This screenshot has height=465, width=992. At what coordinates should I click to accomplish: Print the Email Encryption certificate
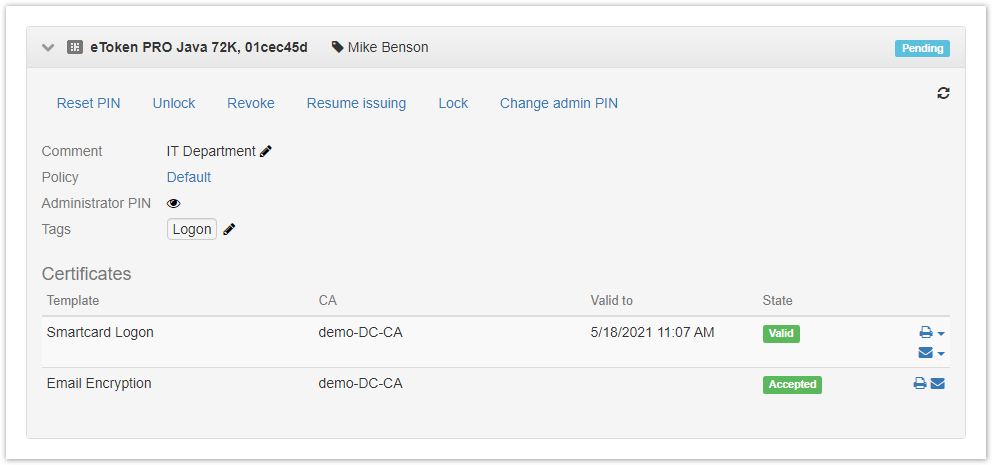pos(920,383)
